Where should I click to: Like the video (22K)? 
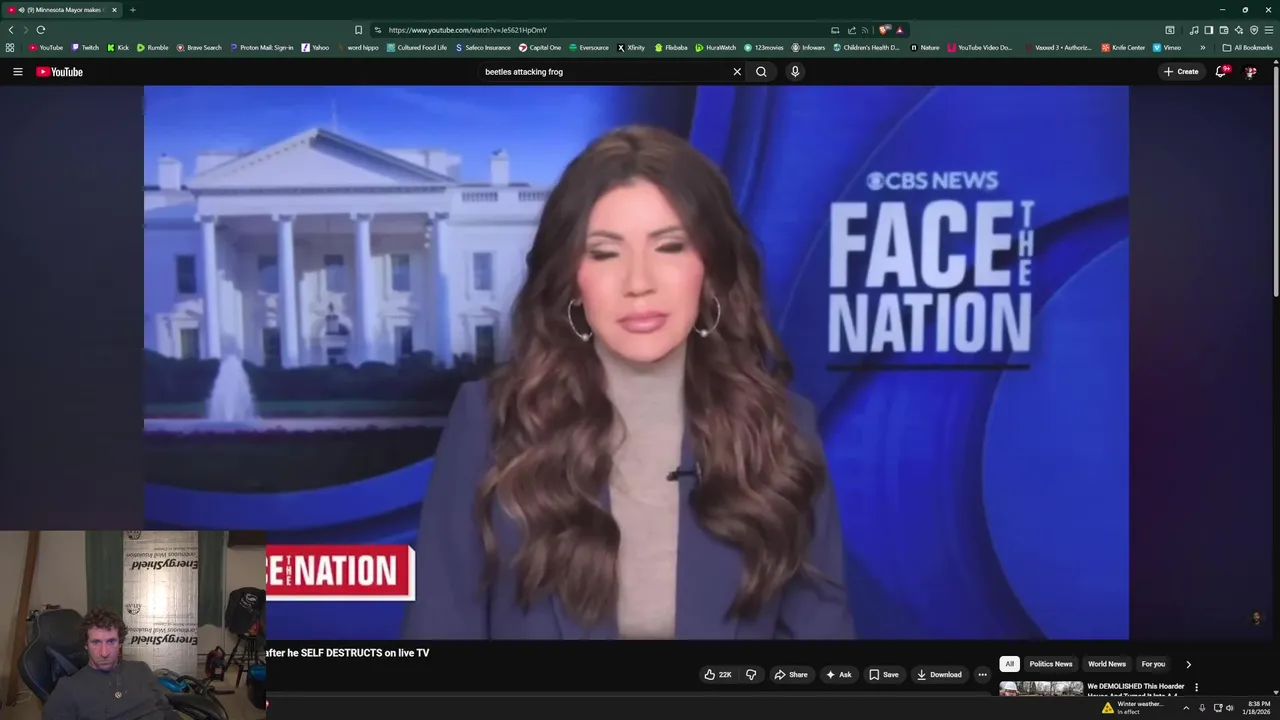718,675
